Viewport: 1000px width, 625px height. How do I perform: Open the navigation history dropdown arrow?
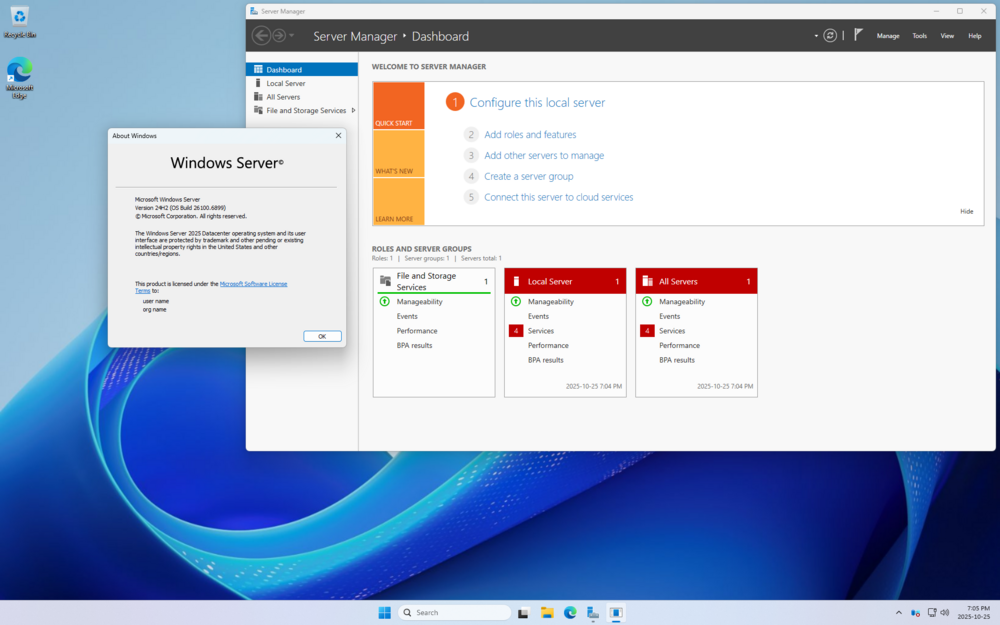[292, 36]
